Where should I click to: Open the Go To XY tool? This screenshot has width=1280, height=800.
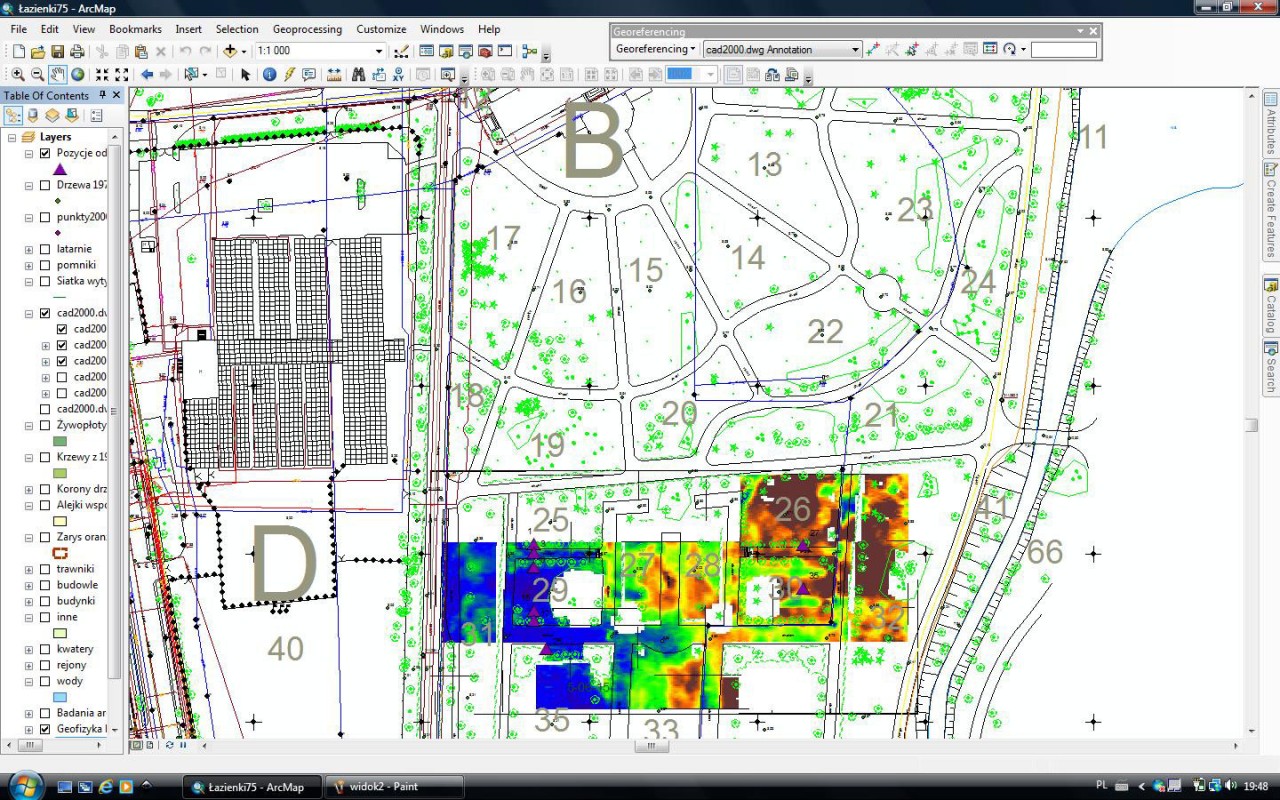pos(398,74)
